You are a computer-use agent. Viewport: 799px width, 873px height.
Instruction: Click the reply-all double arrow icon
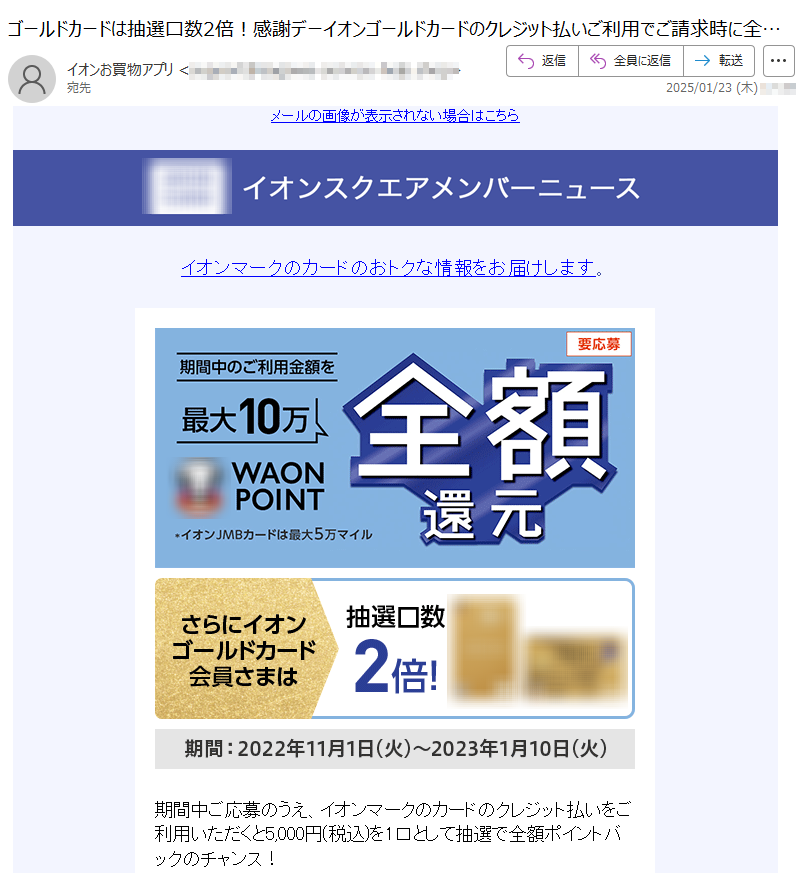[598, 61]
